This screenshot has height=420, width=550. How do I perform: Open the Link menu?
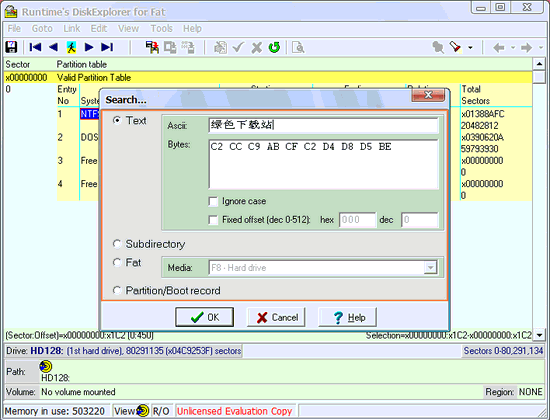(72, 28)
